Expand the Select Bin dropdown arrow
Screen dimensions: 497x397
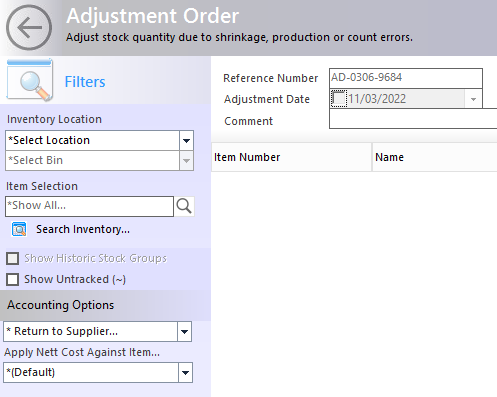point(186,161)
